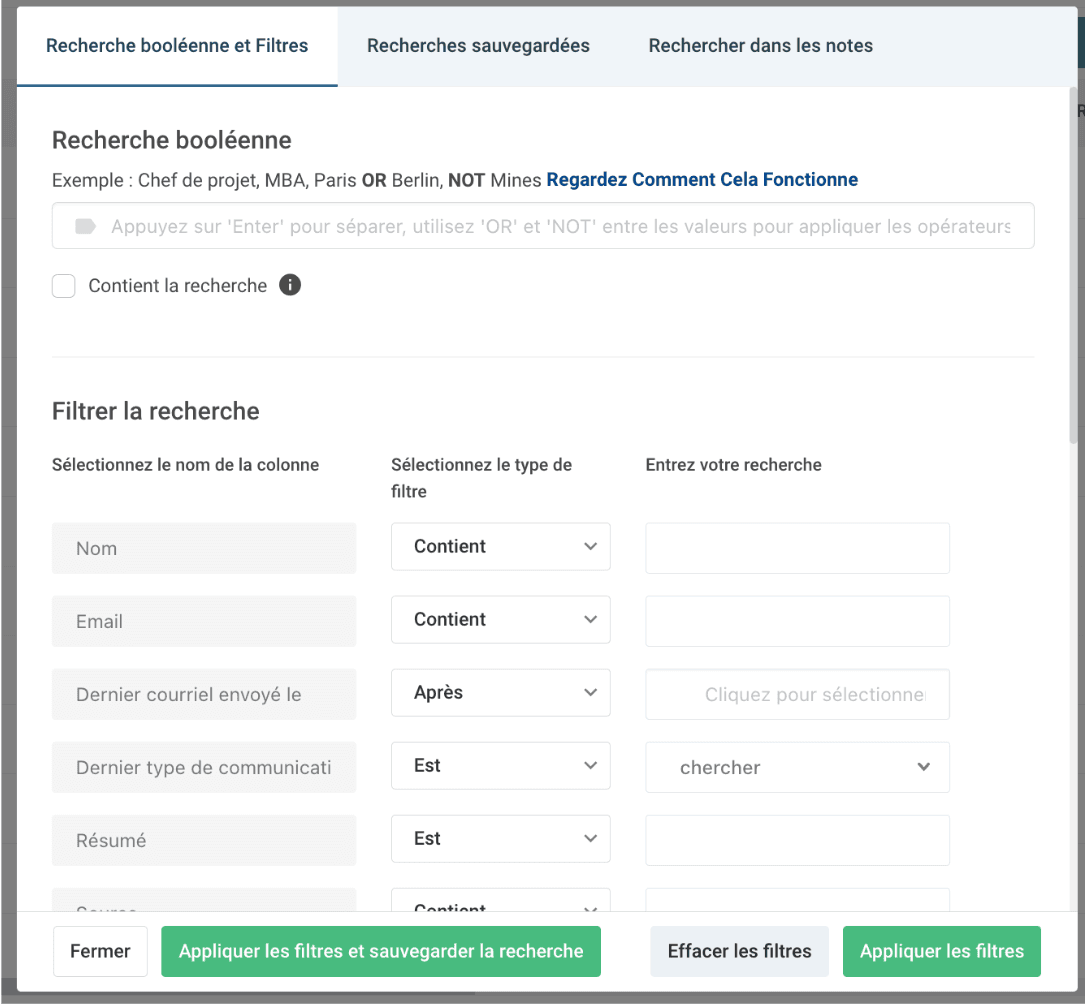The width and height of the screenshot is (1090, 1008).
Task: Click 'Appliquer les filtres'
Action: 941,951
